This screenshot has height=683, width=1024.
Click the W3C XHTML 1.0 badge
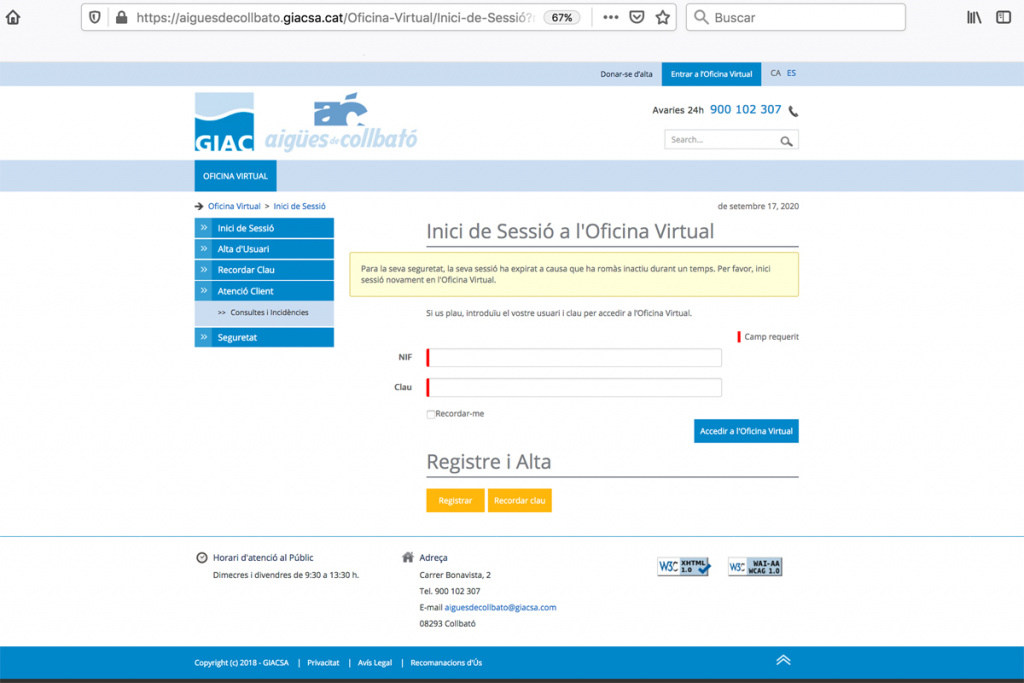pyautogui.click(x=684, y=566)
